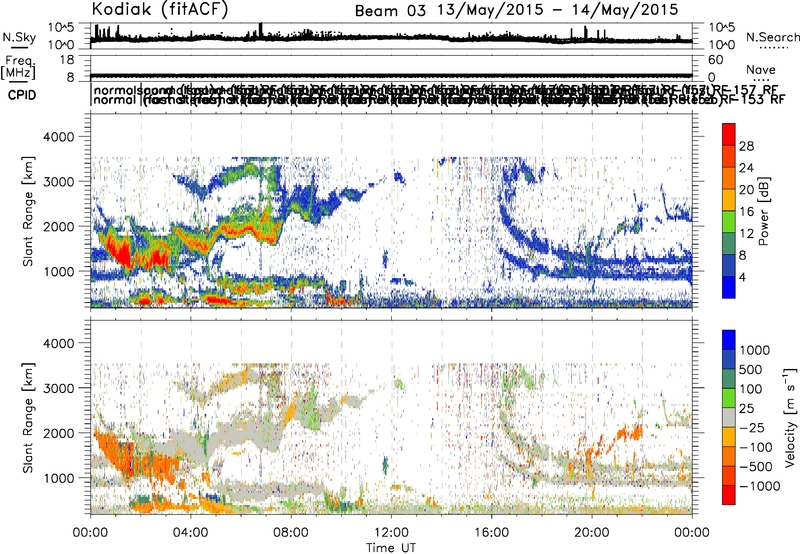Pick the light green 25–100 velocity swatch
The height and width of the screenshot is (554, 800).
click(729, 398)
